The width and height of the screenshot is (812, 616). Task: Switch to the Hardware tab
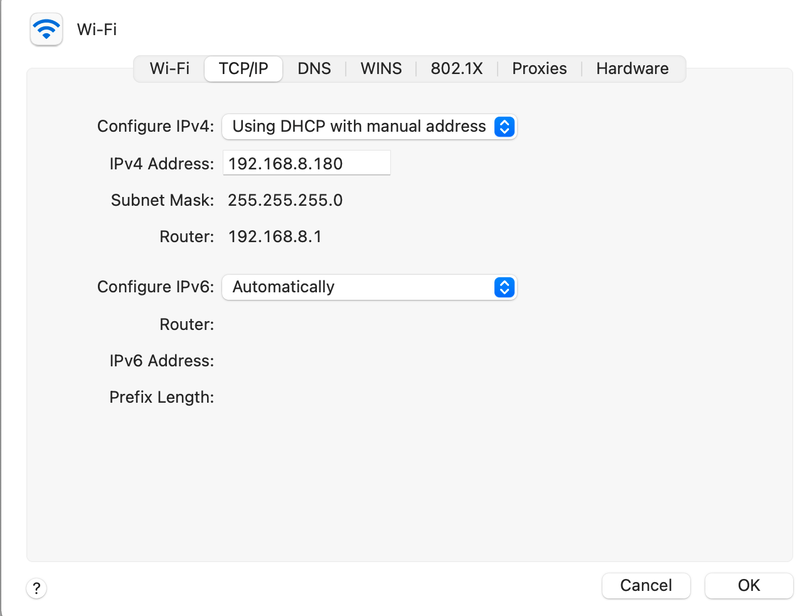tap(632, 69)
